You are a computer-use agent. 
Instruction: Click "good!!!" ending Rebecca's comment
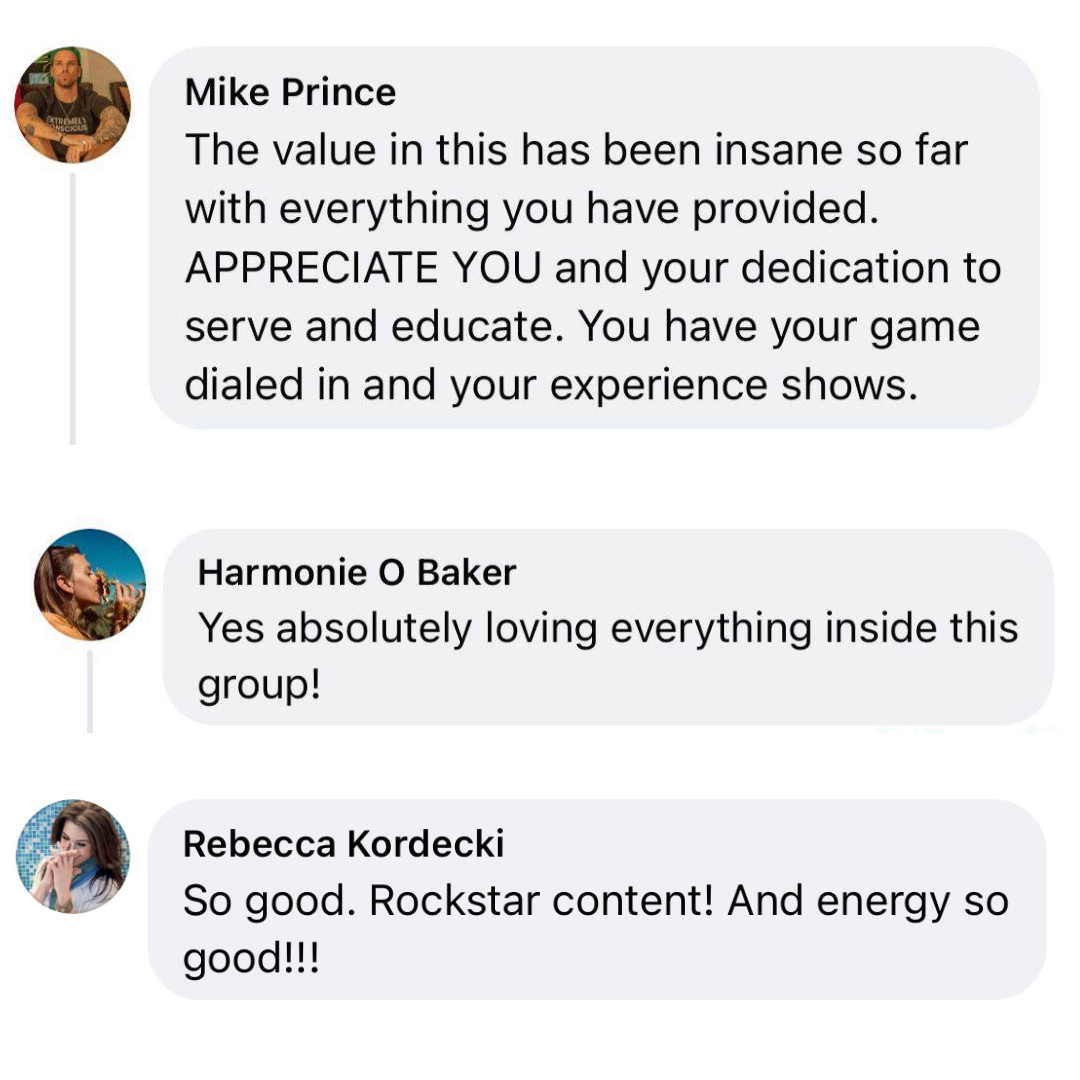coord(251,959)
